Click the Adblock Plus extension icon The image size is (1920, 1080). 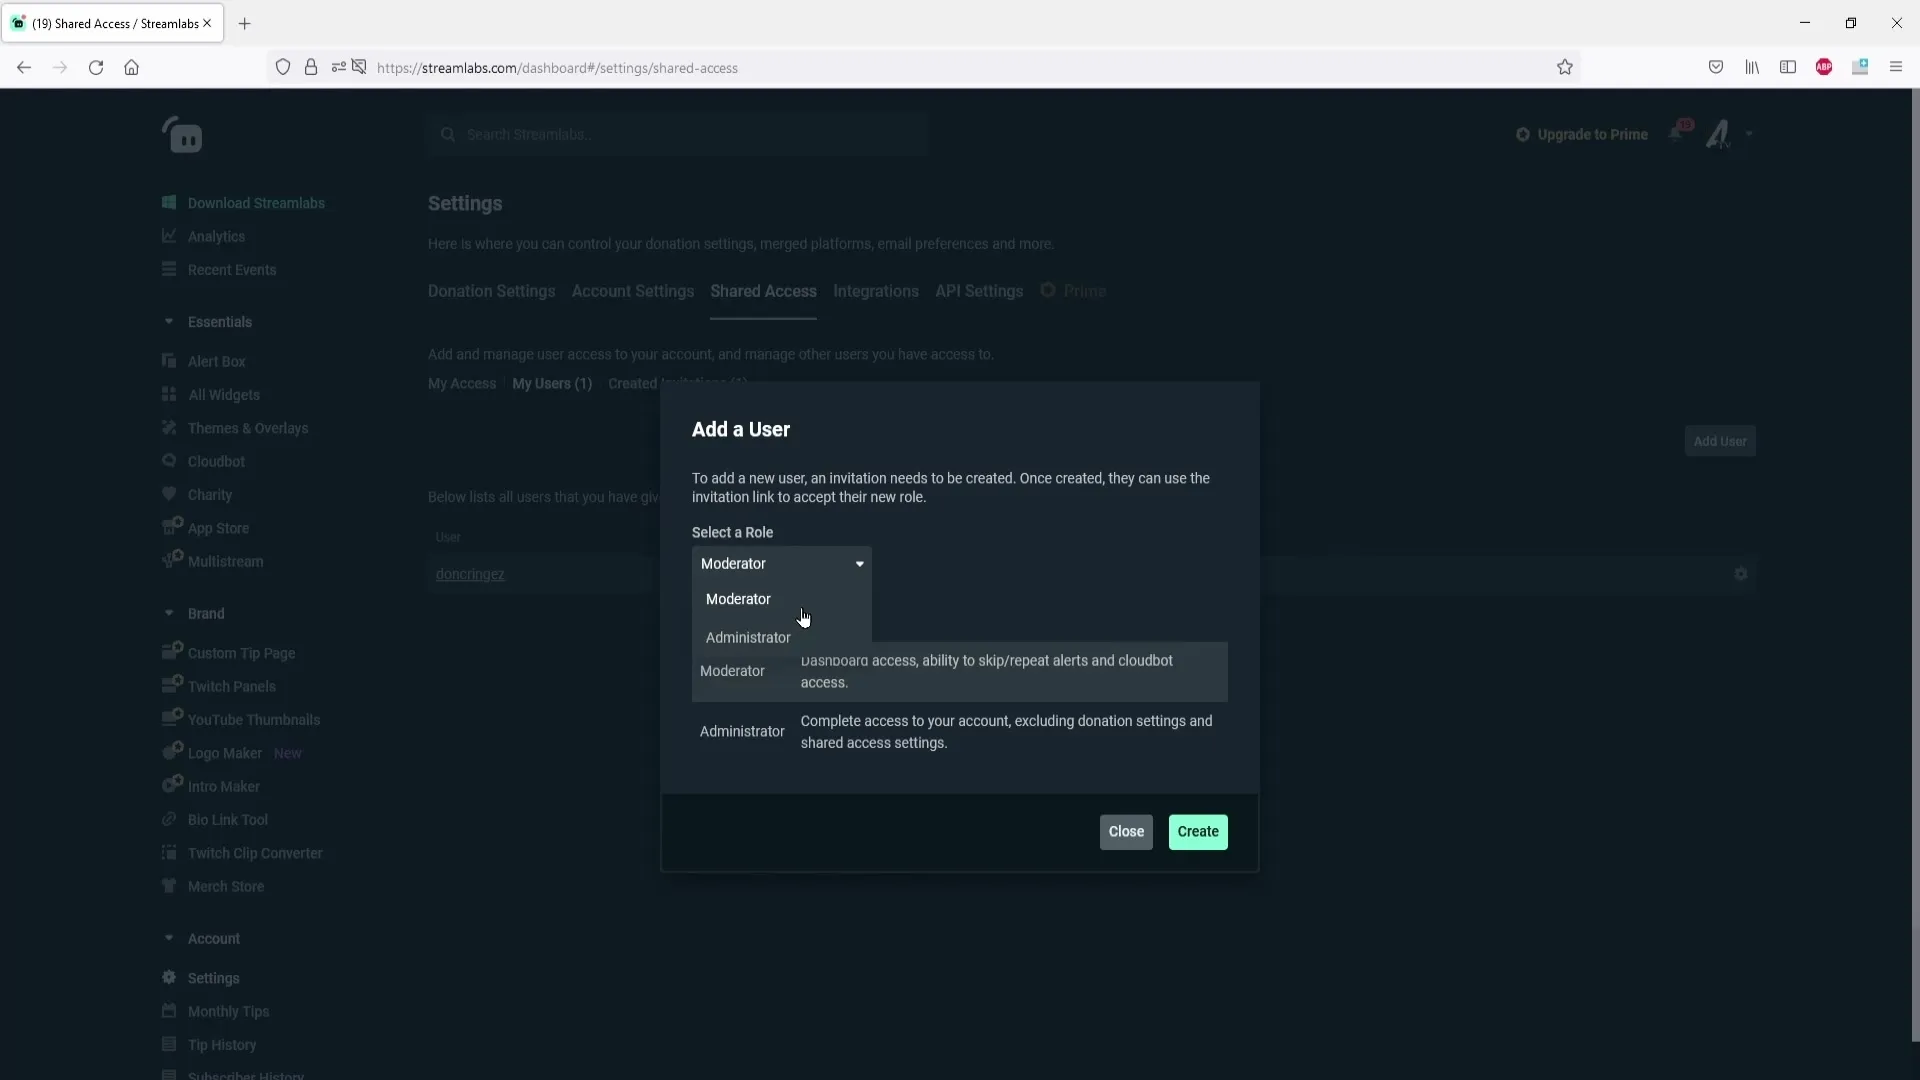click(1824, 68)
